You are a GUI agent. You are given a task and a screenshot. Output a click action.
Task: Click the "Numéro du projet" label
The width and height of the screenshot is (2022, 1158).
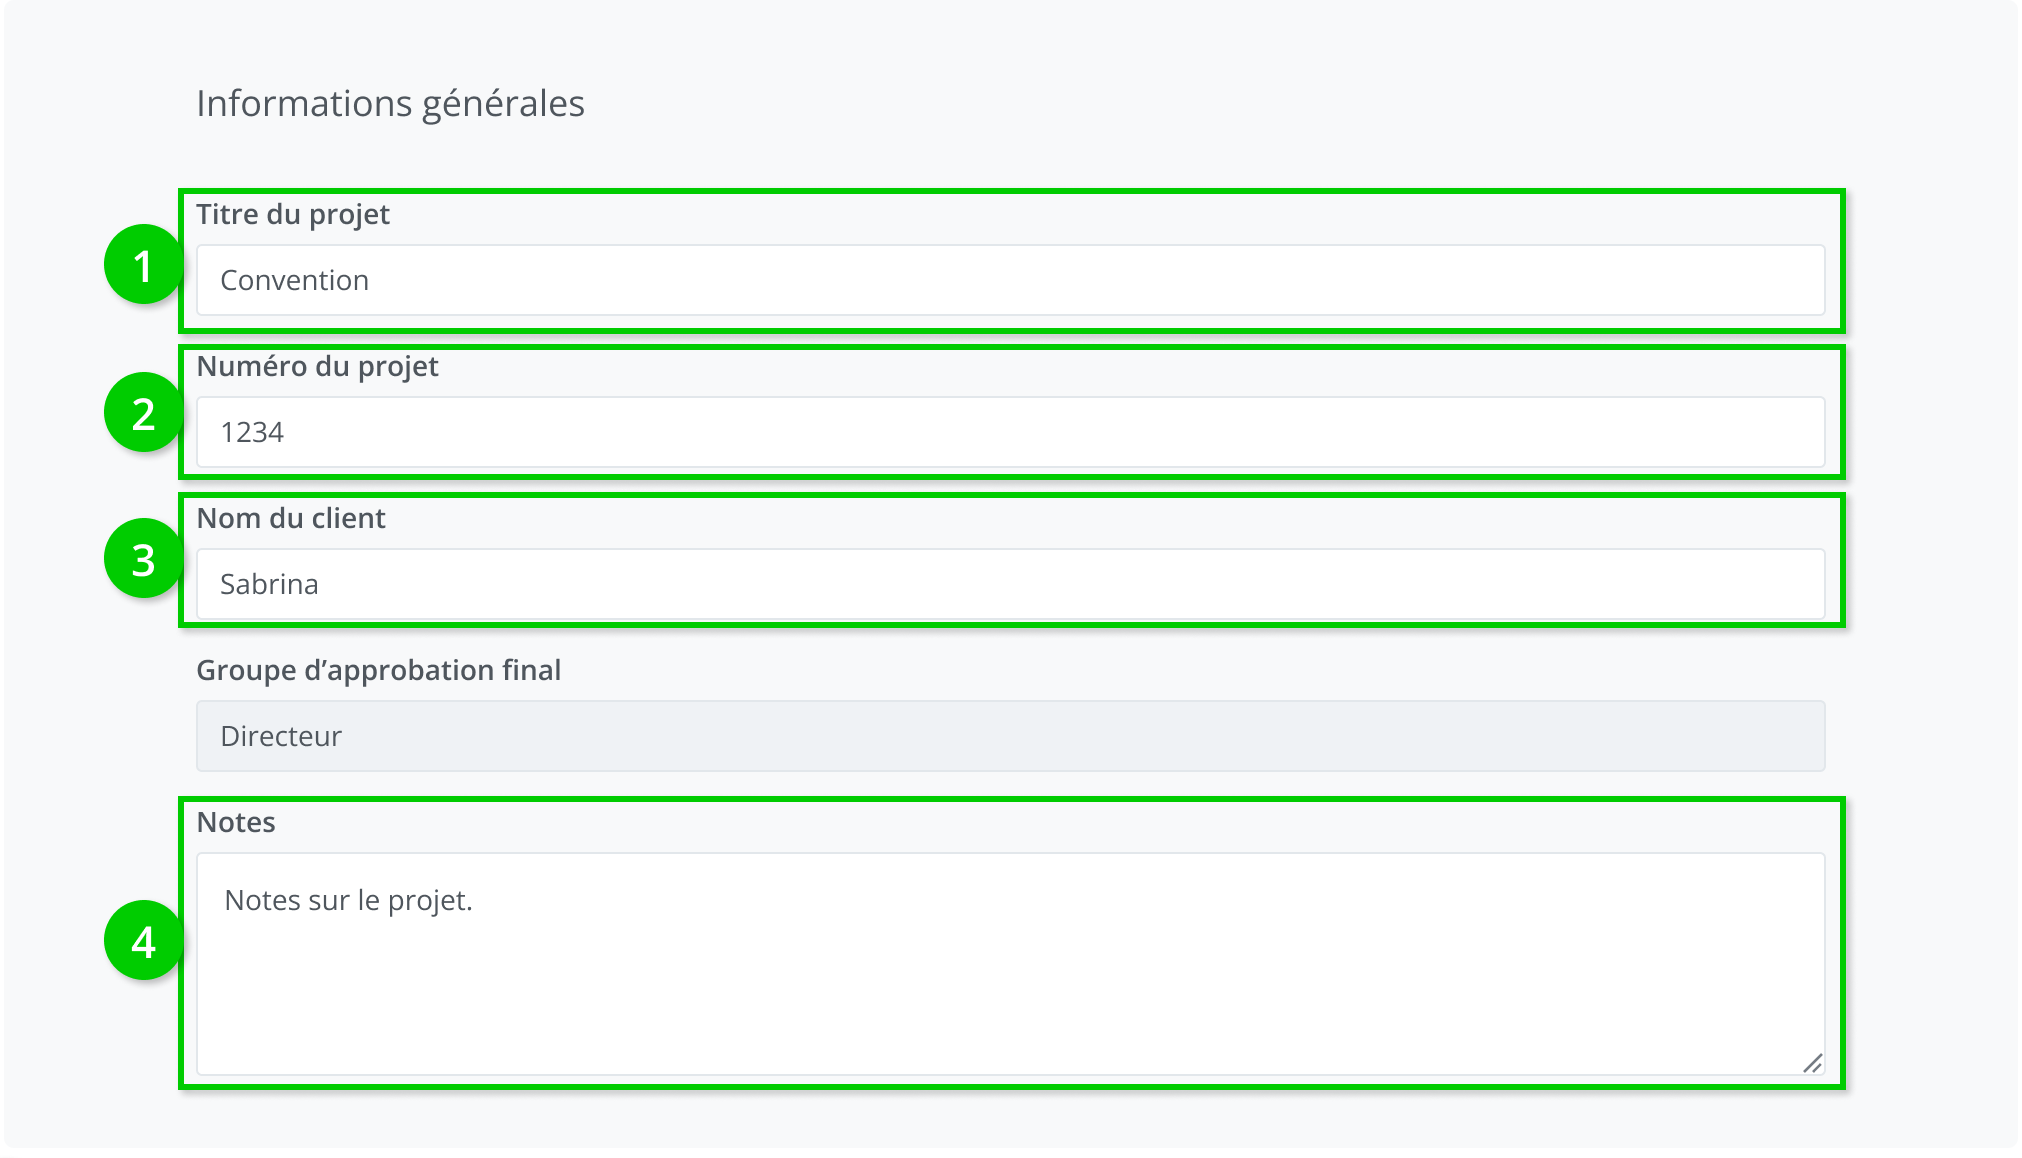(x=317, y=367)
